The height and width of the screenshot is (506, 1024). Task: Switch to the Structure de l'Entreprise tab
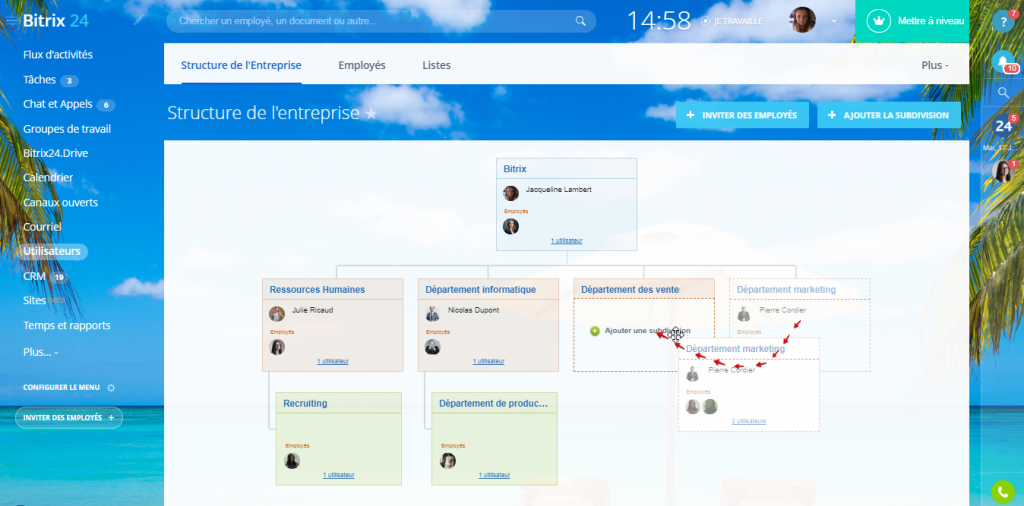(x=241, y=65)
